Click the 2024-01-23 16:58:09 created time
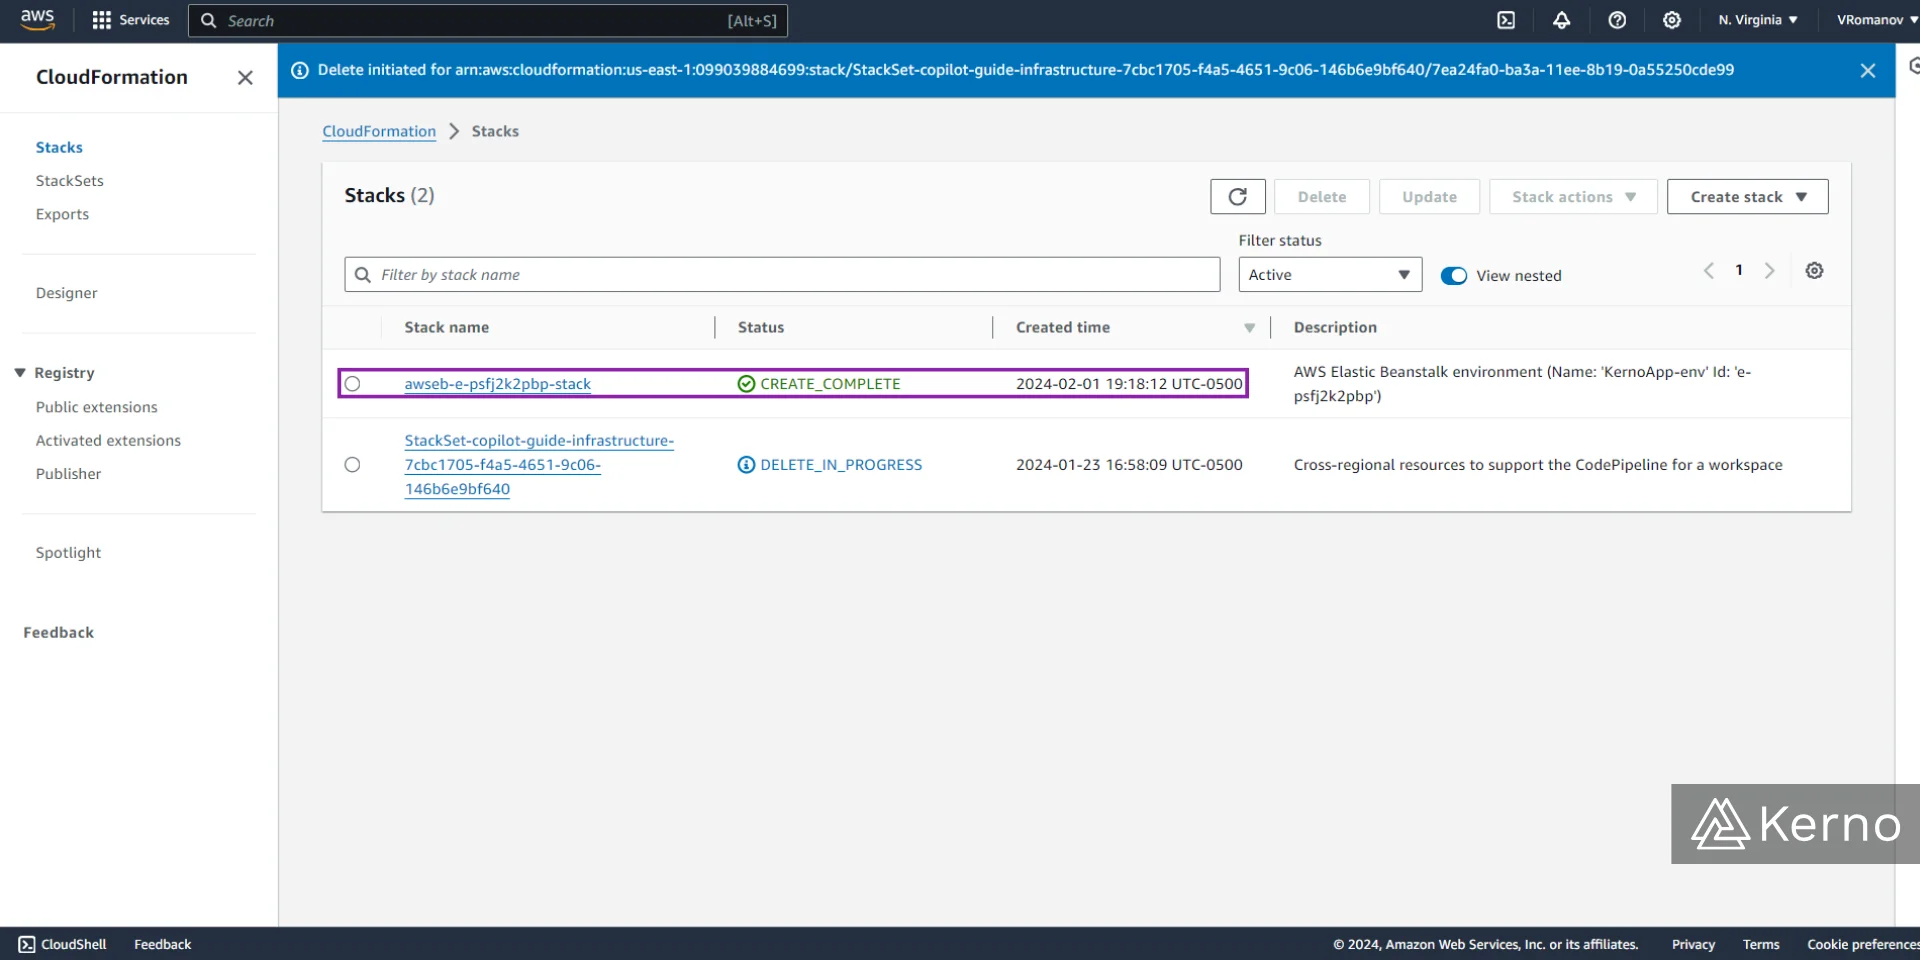1920x960 pixels. click(x=1129, y=465)
